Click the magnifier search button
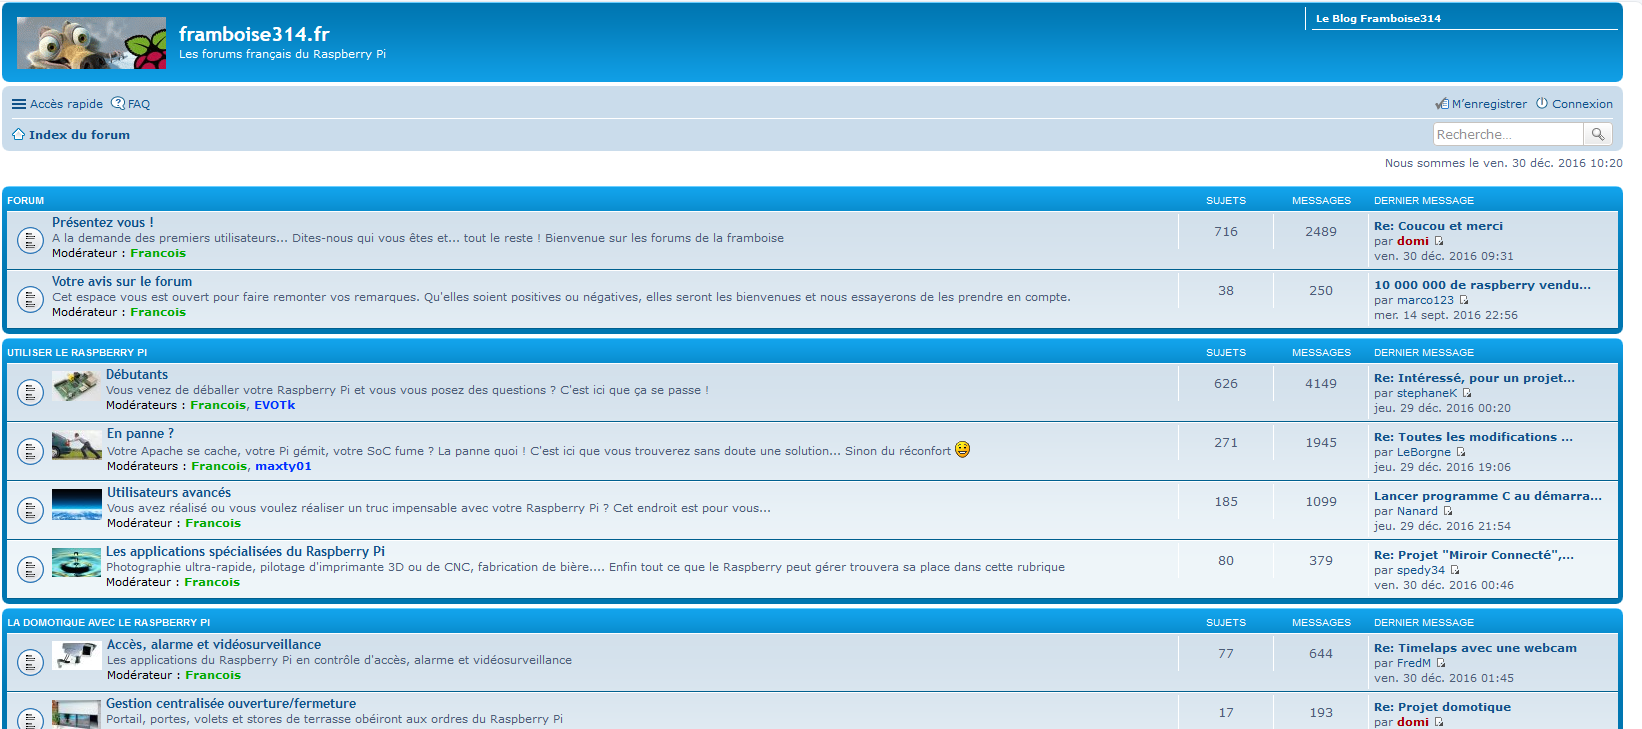 pos(1598,134)
